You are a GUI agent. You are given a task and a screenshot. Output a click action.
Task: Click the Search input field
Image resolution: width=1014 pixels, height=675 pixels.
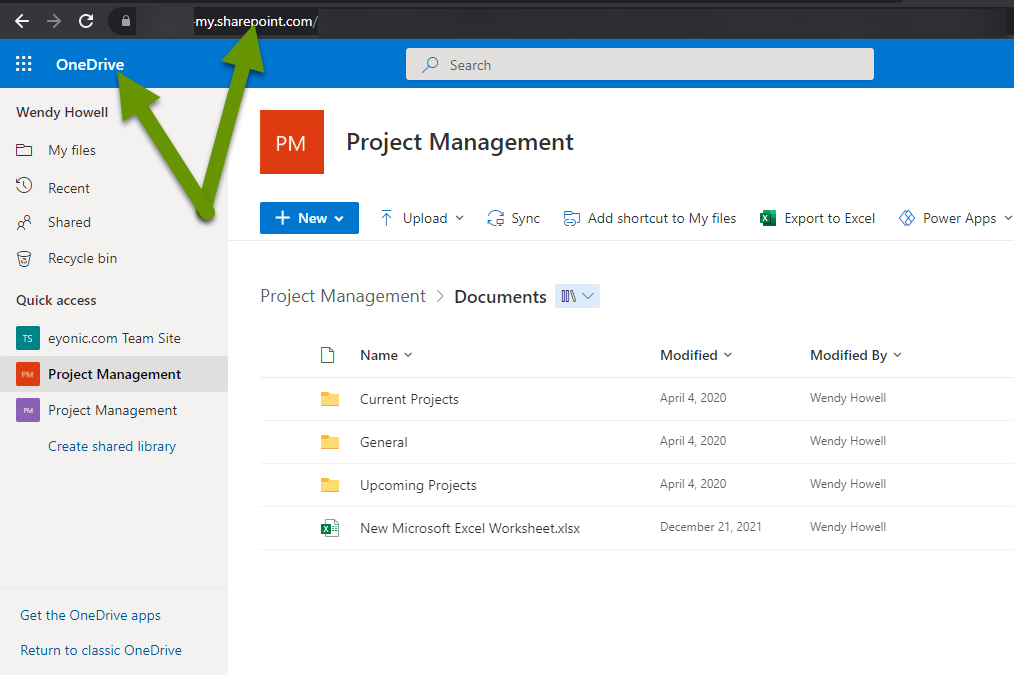[x=640, y=64]
